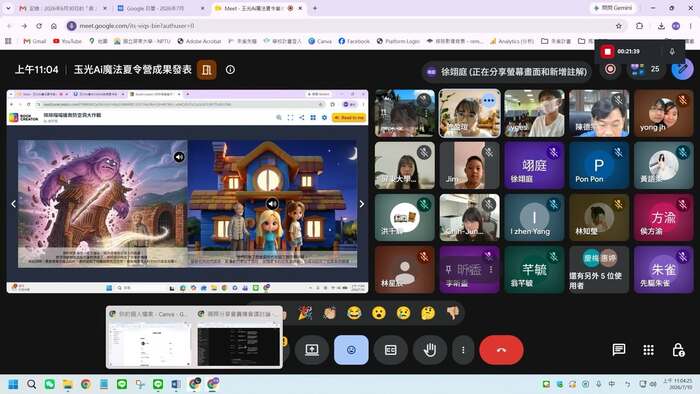The height and width of the screenshot is (394, 700).
Task: Open the YouTube bookmark
Action: pos(67,41)
